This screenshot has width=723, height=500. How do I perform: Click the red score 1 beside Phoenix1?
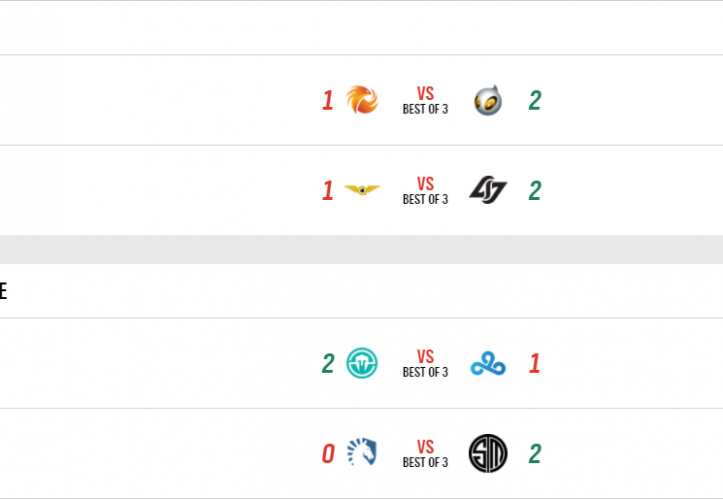(327, 100)
